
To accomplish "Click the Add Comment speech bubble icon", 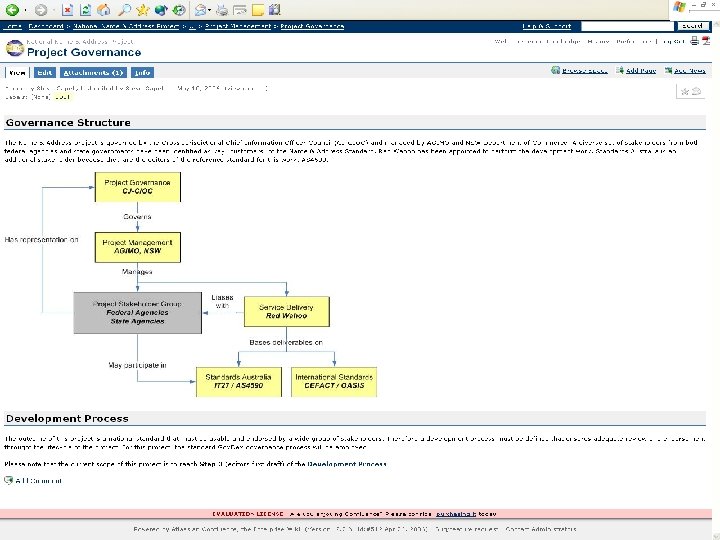I will click(x=8, y=480).
